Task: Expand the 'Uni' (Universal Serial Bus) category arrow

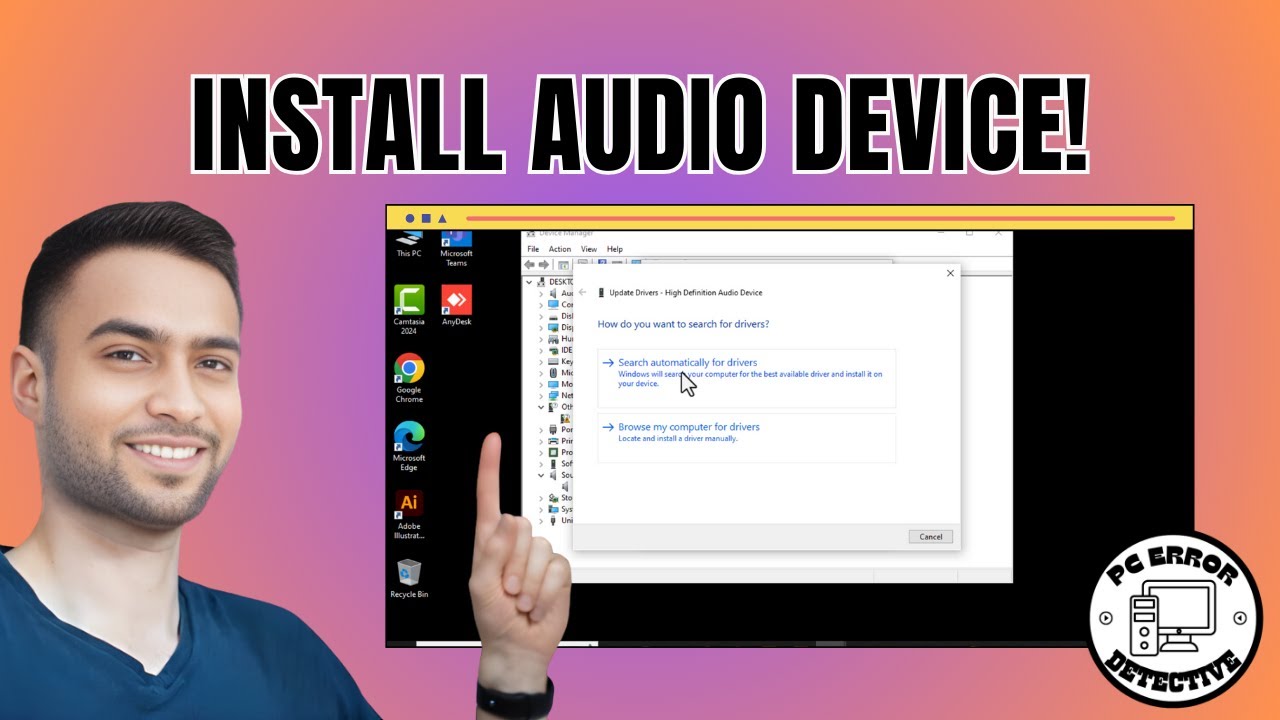Action: [x=542, y=520]
